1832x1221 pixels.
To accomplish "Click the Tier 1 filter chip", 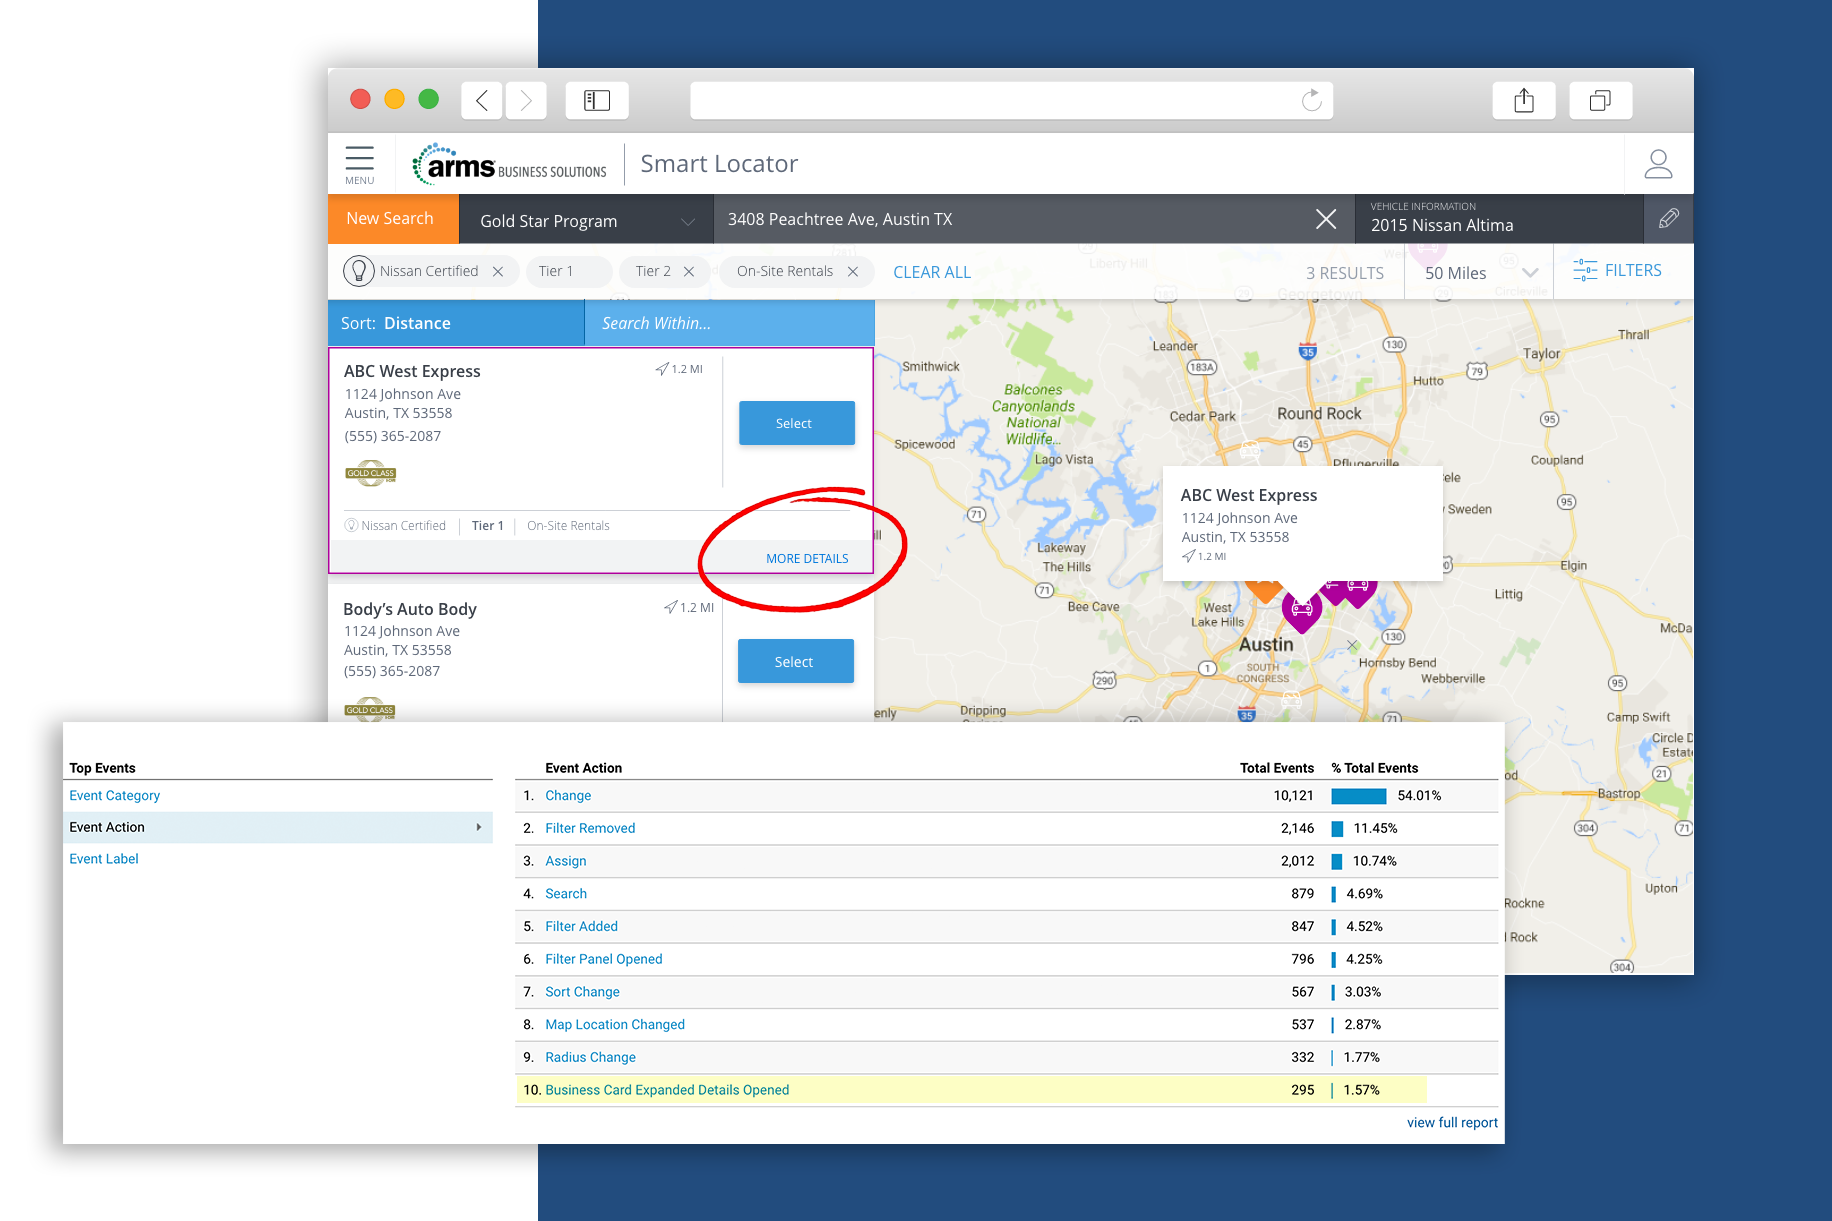I will coord(568,271).
